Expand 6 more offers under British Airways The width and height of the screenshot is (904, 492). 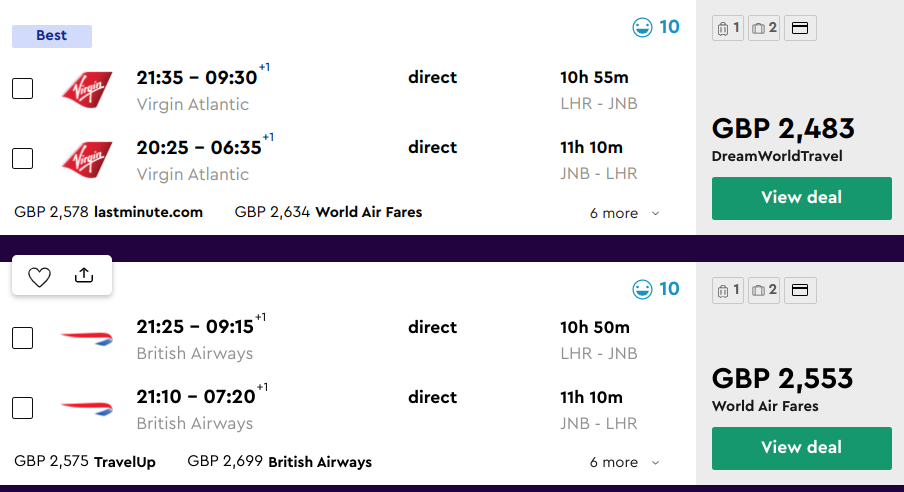(624, 462)
